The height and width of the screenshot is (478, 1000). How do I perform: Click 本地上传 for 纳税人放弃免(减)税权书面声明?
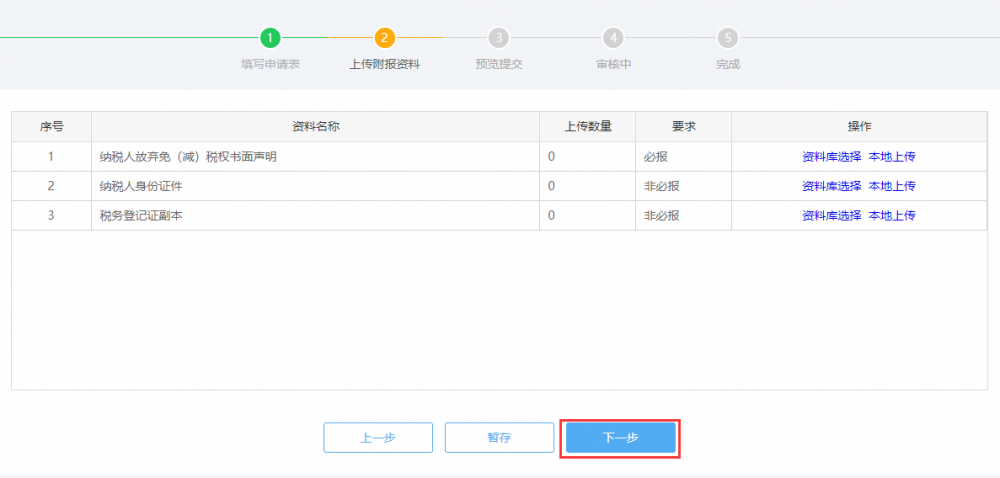(892, 157)
